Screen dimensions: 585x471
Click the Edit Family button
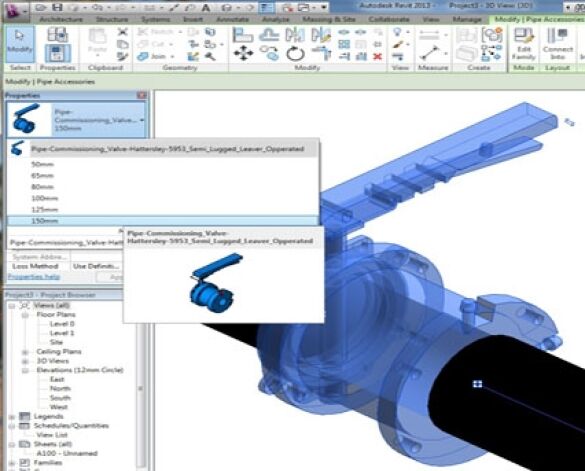click(523, 44)
